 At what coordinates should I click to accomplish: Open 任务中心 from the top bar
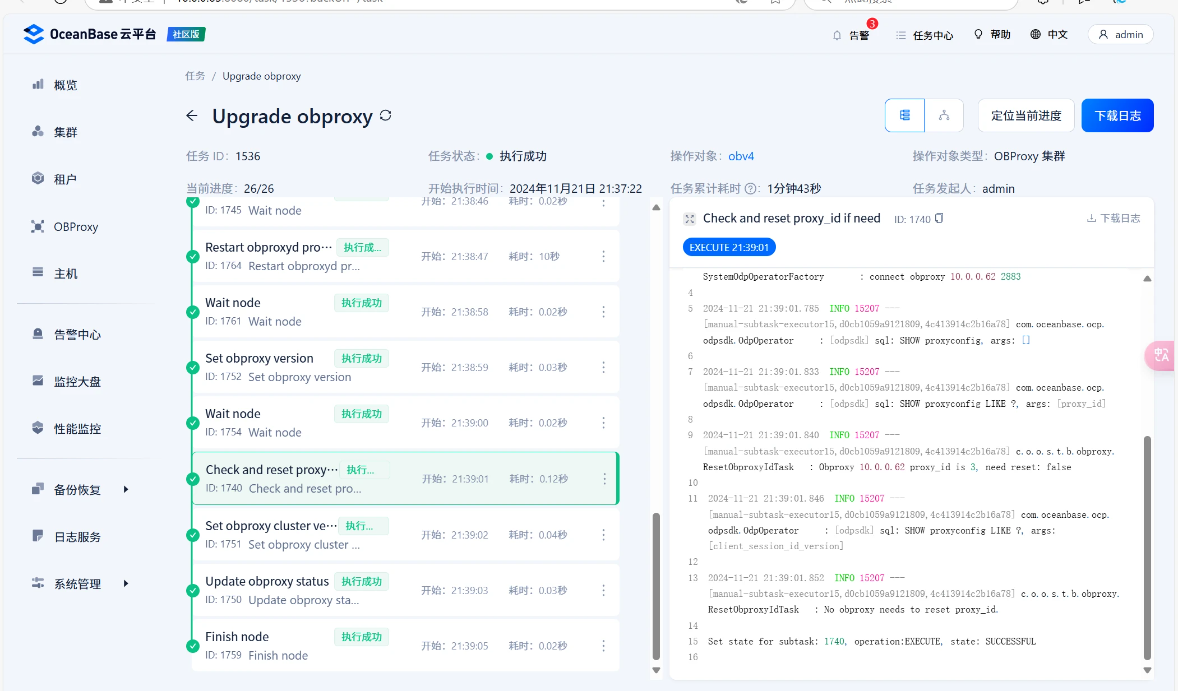(913, 34)
